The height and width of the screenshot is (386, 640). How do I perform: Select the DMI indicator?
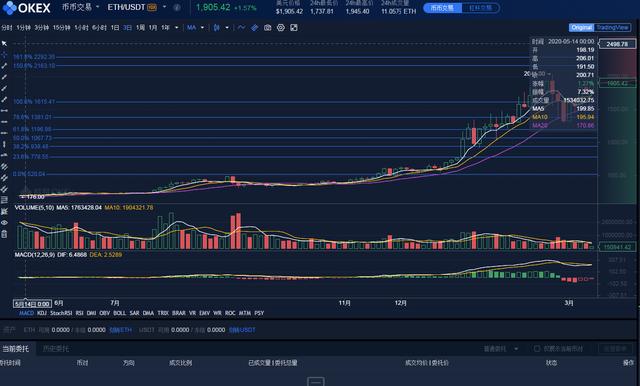pyautogui.click(x=91, y=313)
